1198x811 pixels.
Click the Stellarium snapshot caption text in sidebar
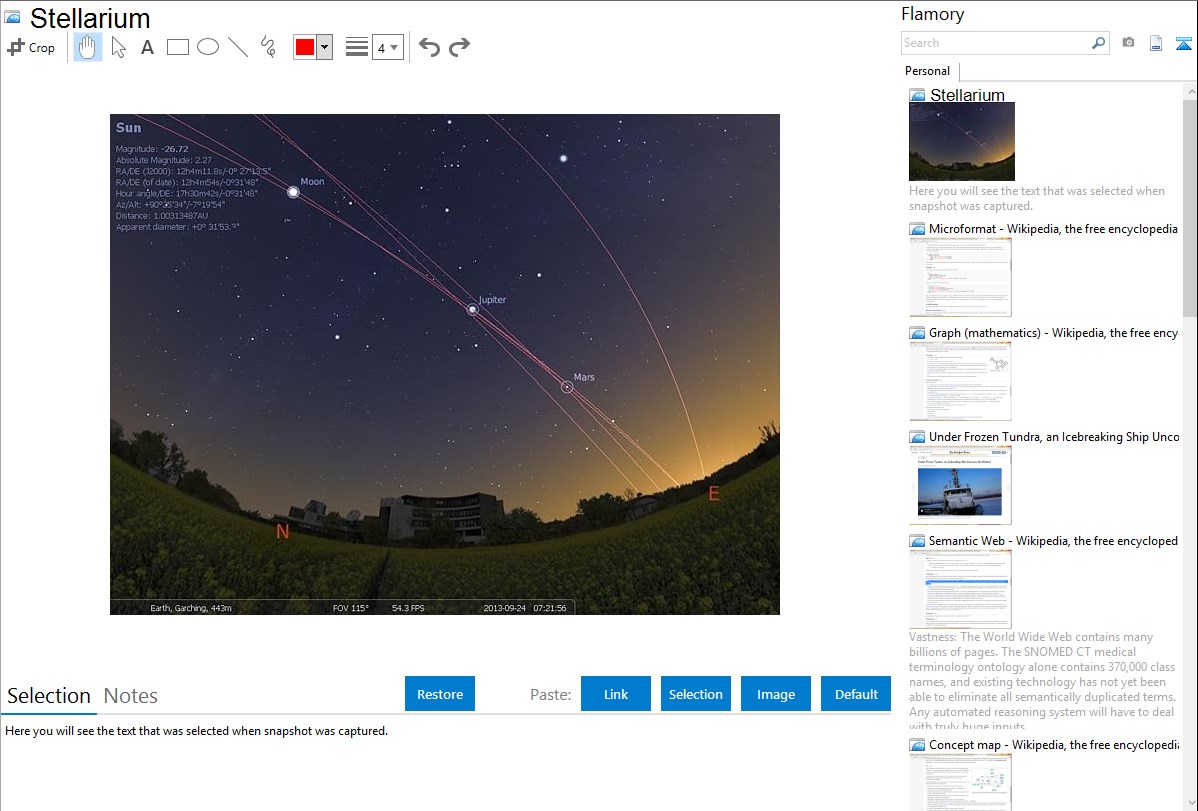[1037, 198]
